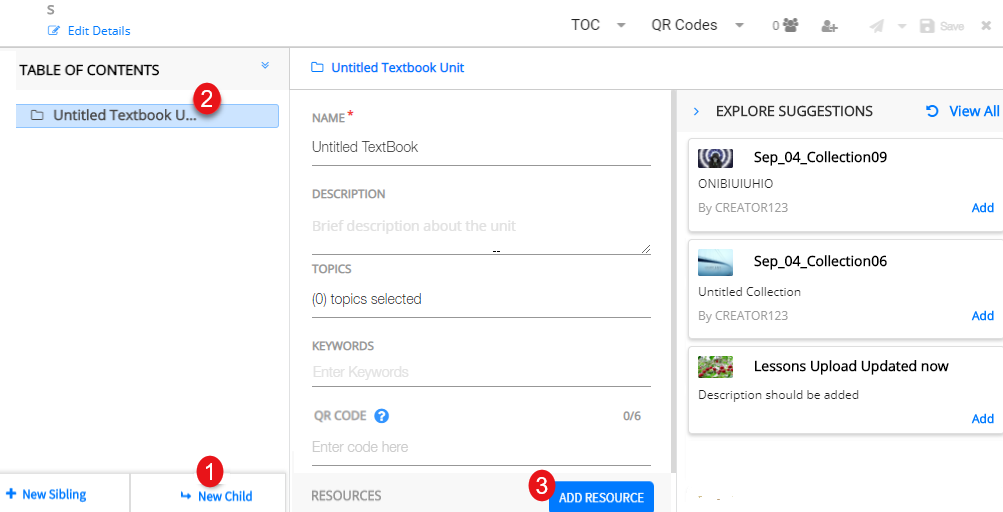Collapse the Table of Contents panel
The image size is (1003, 512).
[x=265, y=66]
